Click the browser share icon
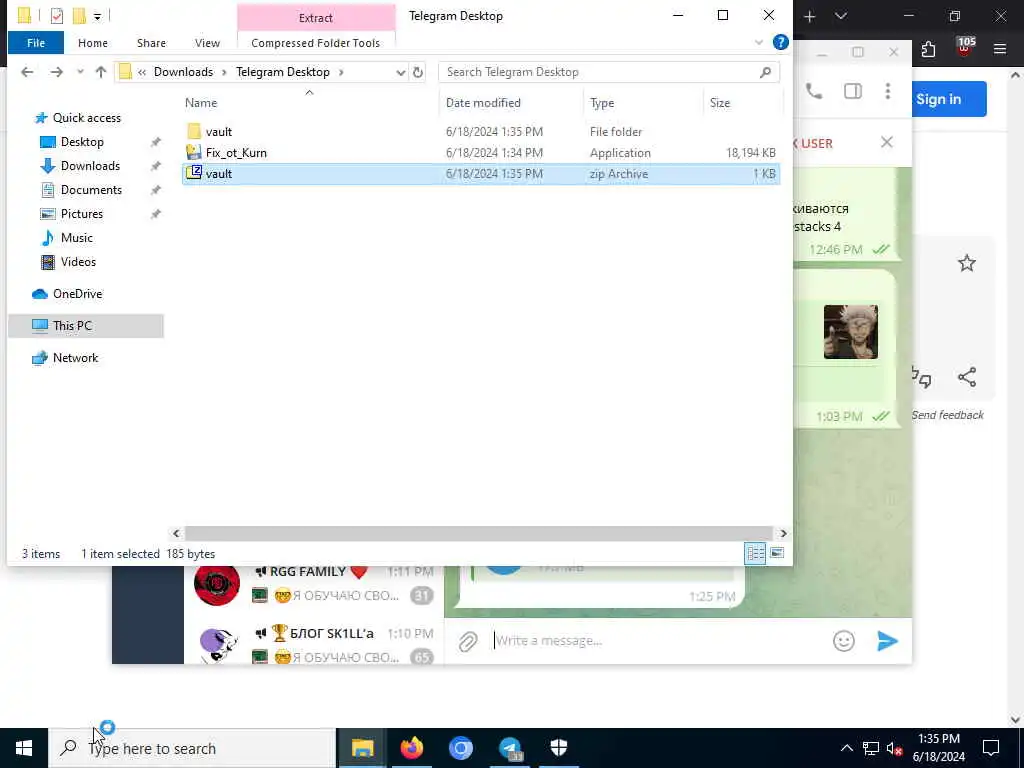This screenshot has width=1024, height=768. point(967,377)
